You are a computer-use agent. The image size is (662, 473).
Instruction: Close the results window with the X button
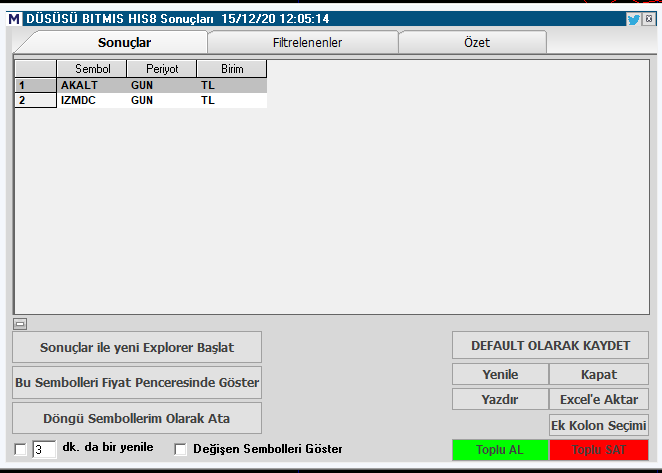click(x=649, y=19)
